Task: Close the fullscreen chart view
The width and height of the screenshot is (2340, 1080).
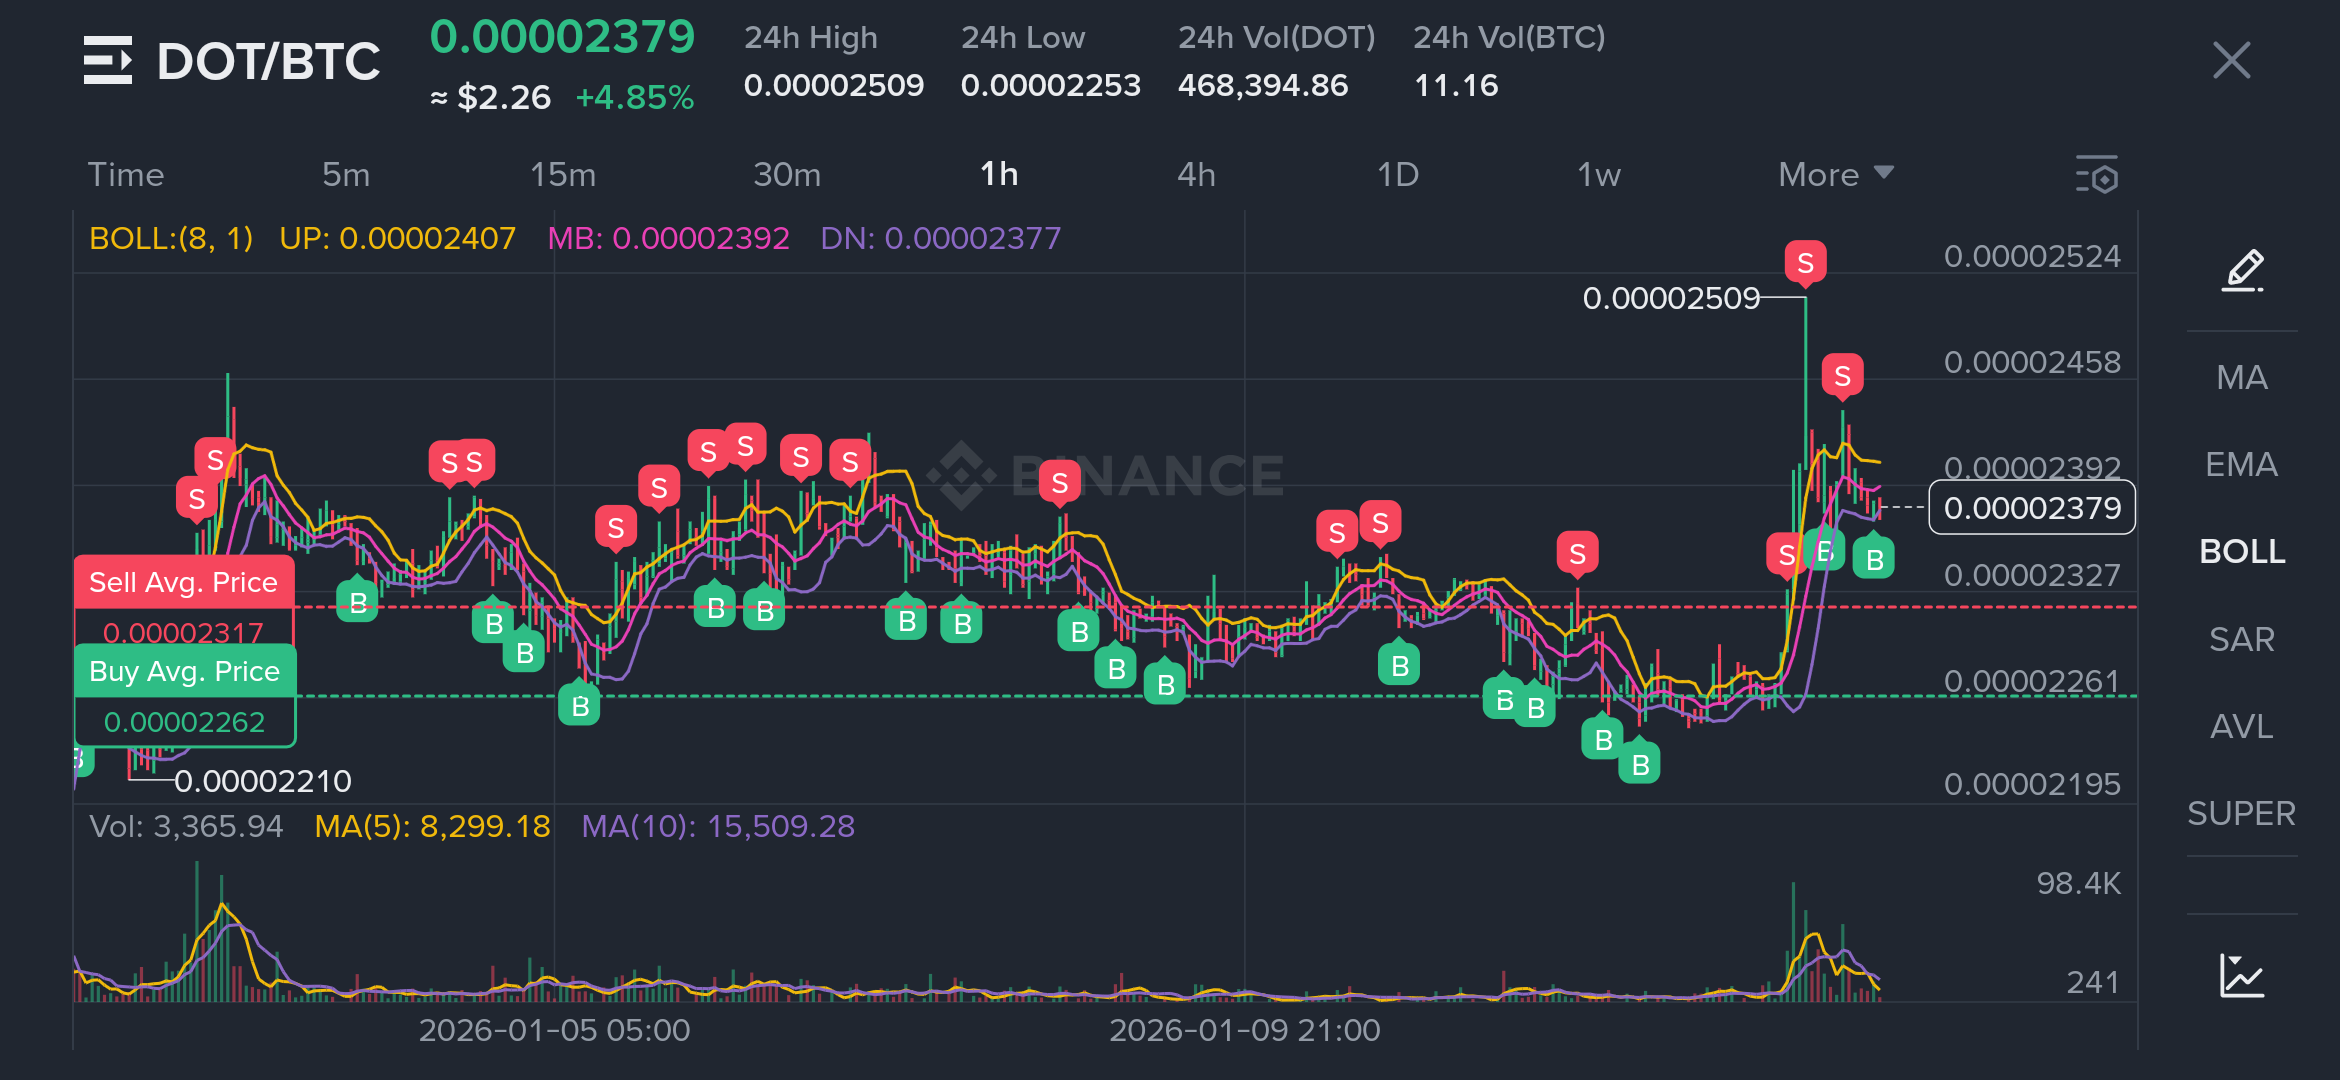Action: pos(2231,60)
